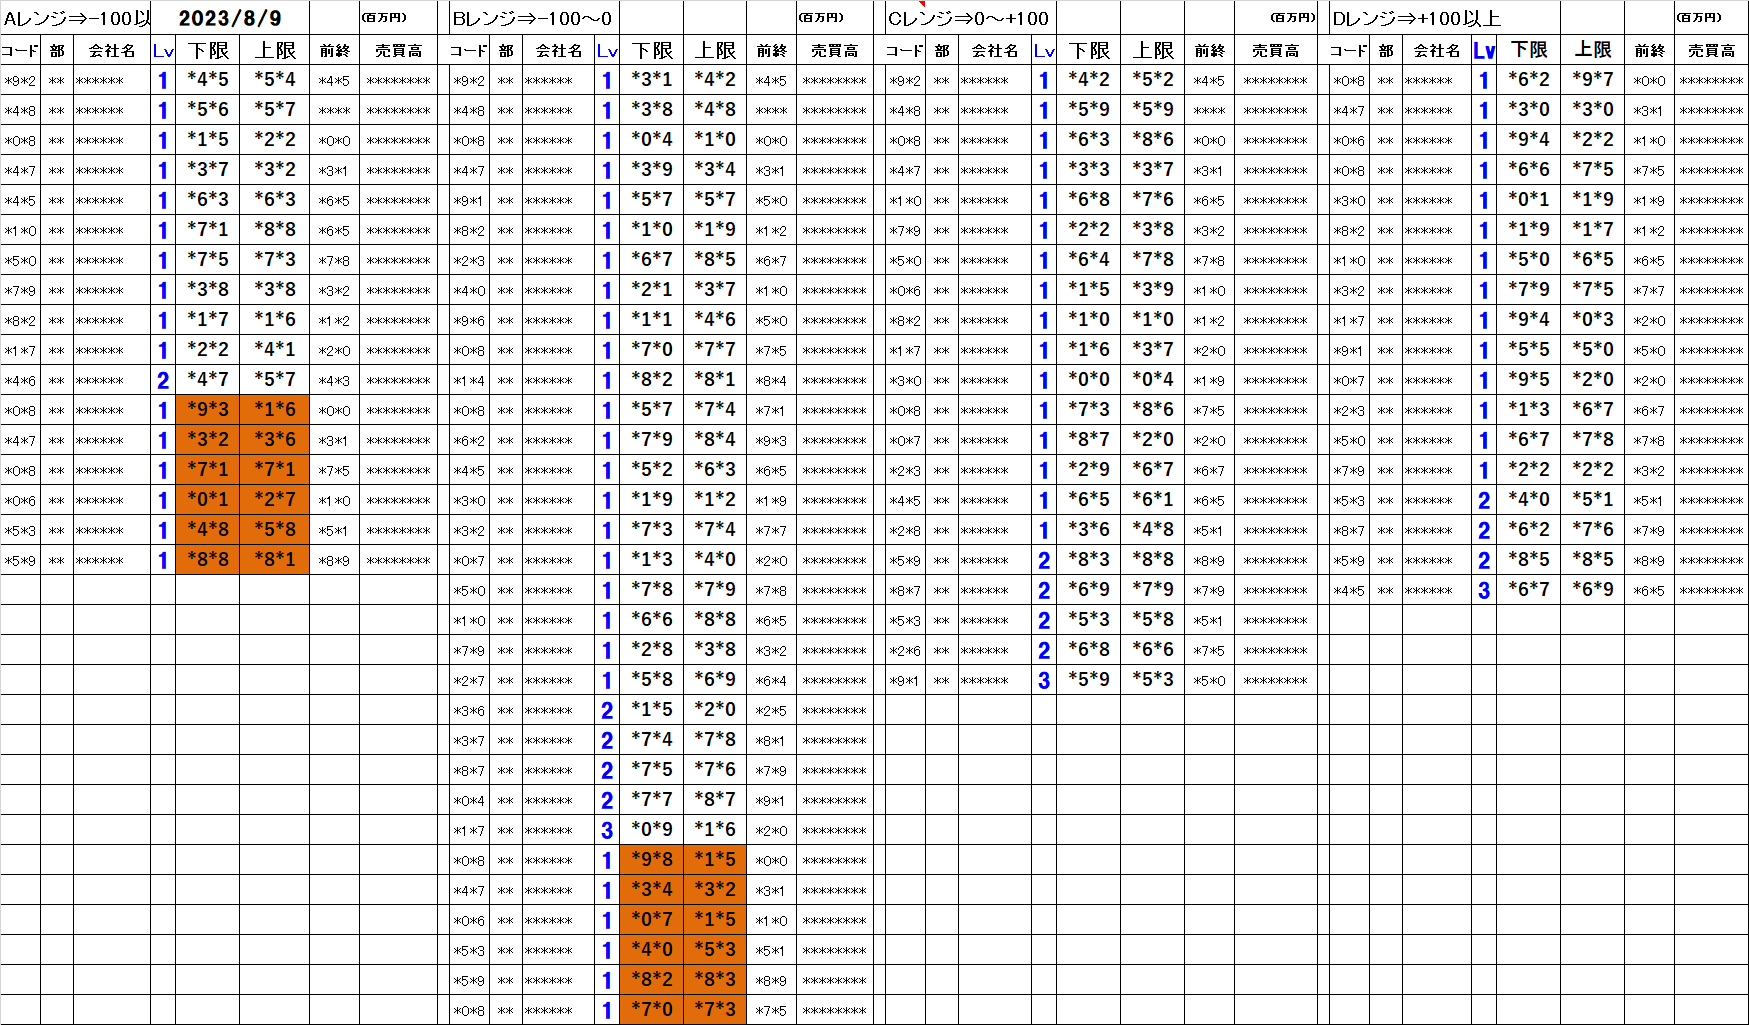Click *6*6 in C range 上限 column

[x=1153, y=650]
